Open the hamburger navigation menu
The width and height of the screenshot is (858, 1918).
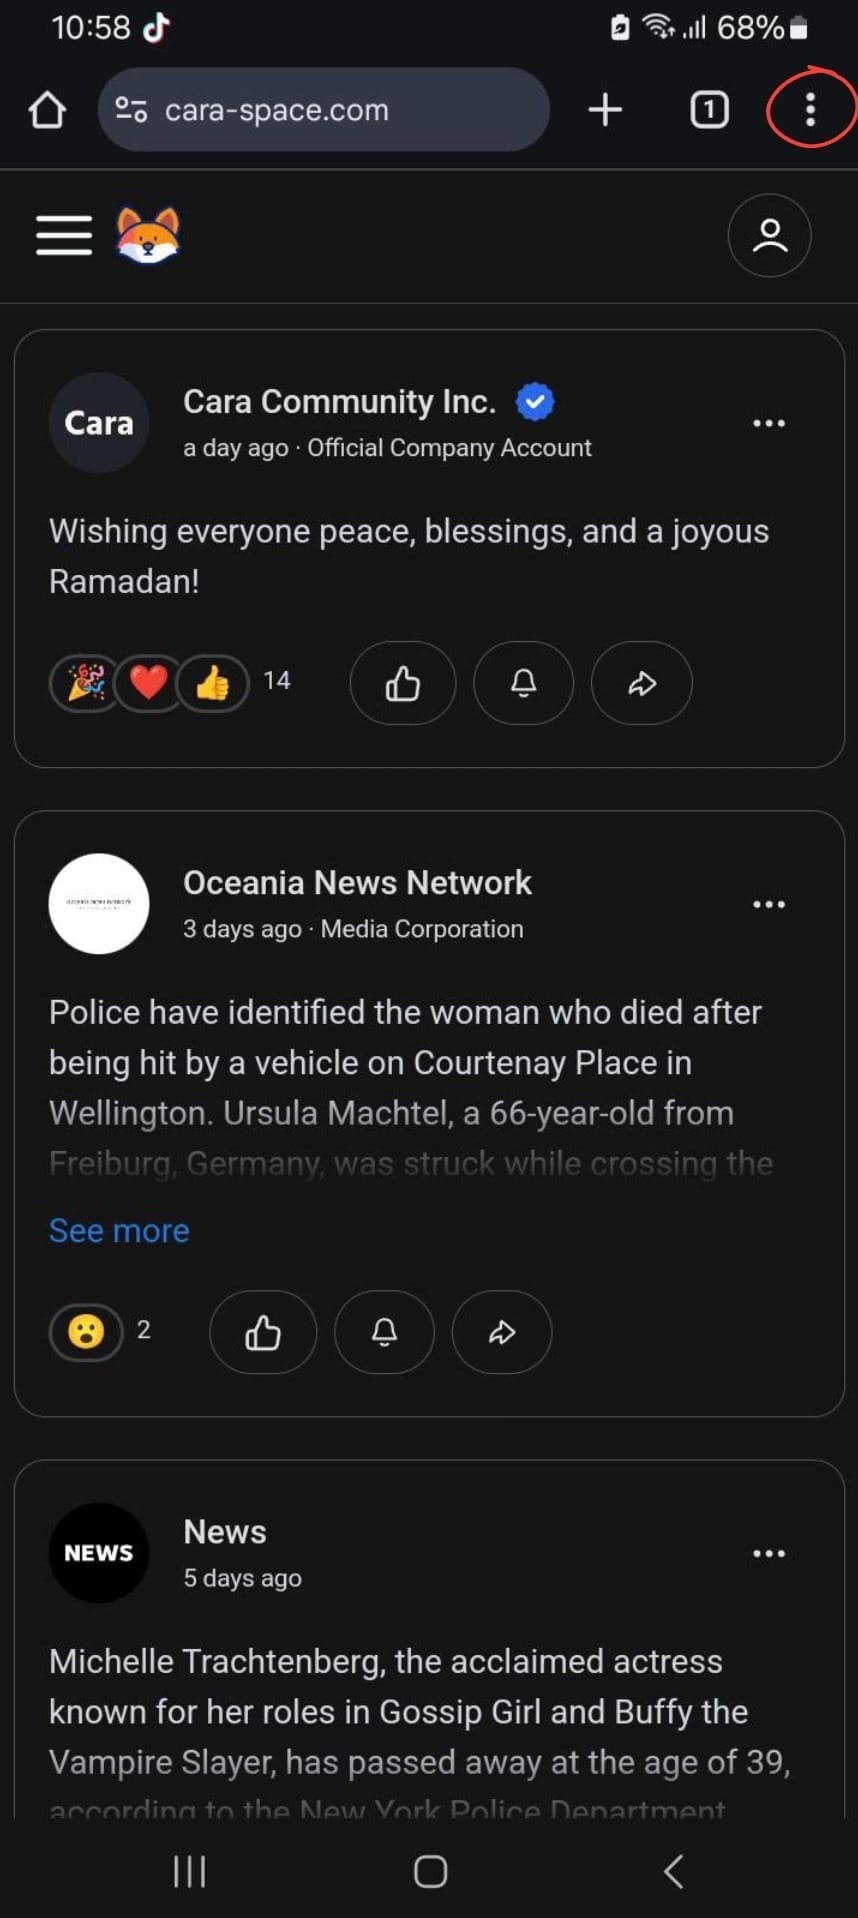click(64, 235)
